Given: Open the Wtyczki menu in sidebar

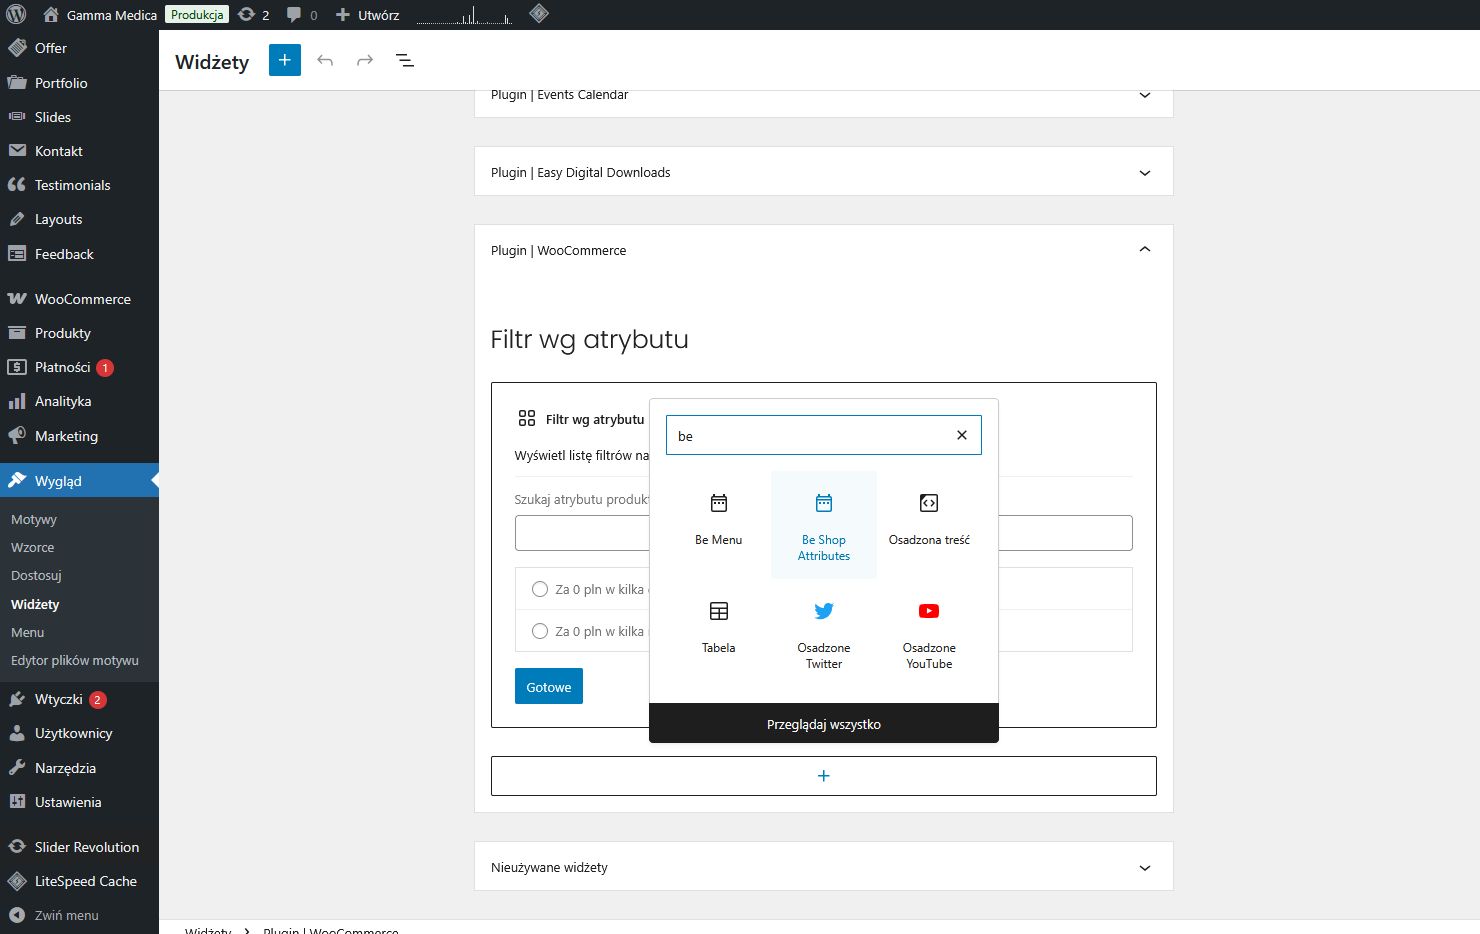Looking at the screenshot, I should pyautogui.click(x=59, y=699).
